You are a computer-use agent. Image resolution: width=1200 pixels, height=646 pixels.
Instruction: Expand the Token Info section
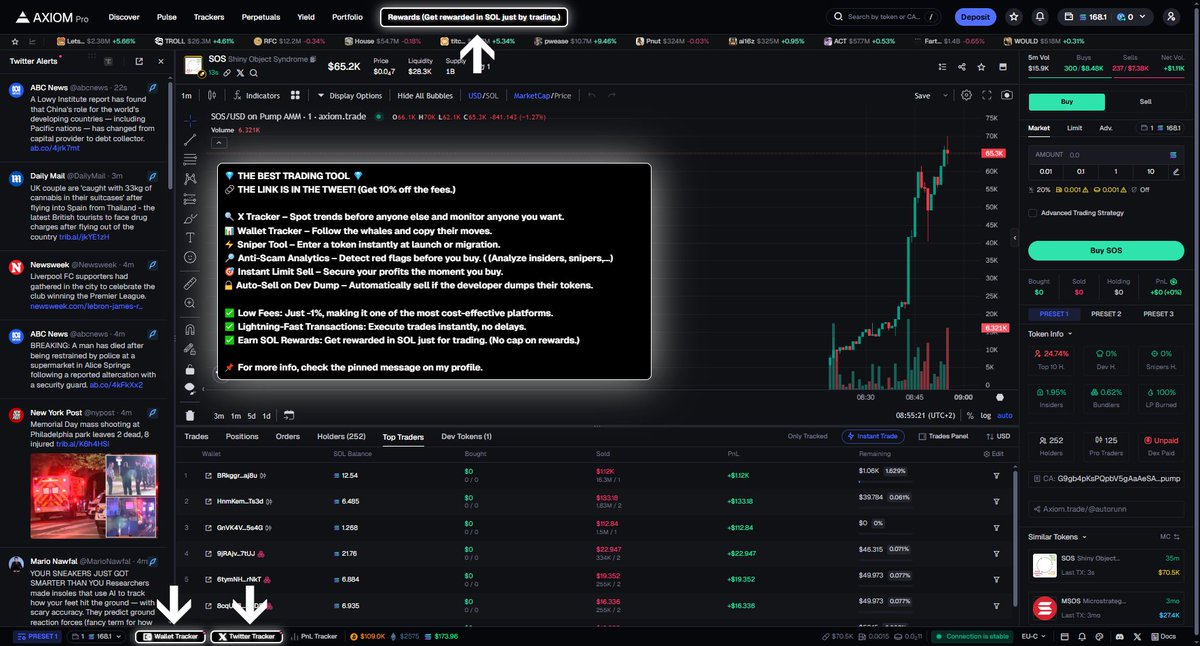pyautogui.click(x=1050, y=333)
